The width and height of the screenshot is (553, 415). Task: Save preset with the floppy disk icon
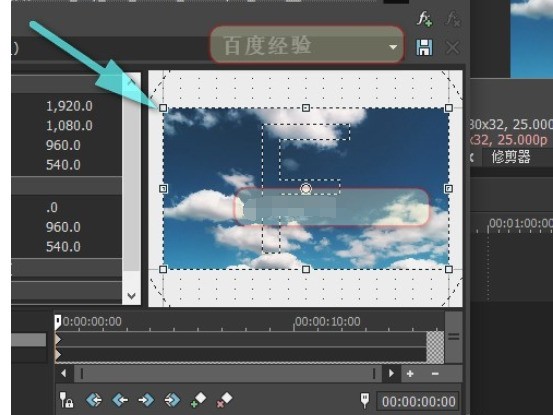point(424,48)
